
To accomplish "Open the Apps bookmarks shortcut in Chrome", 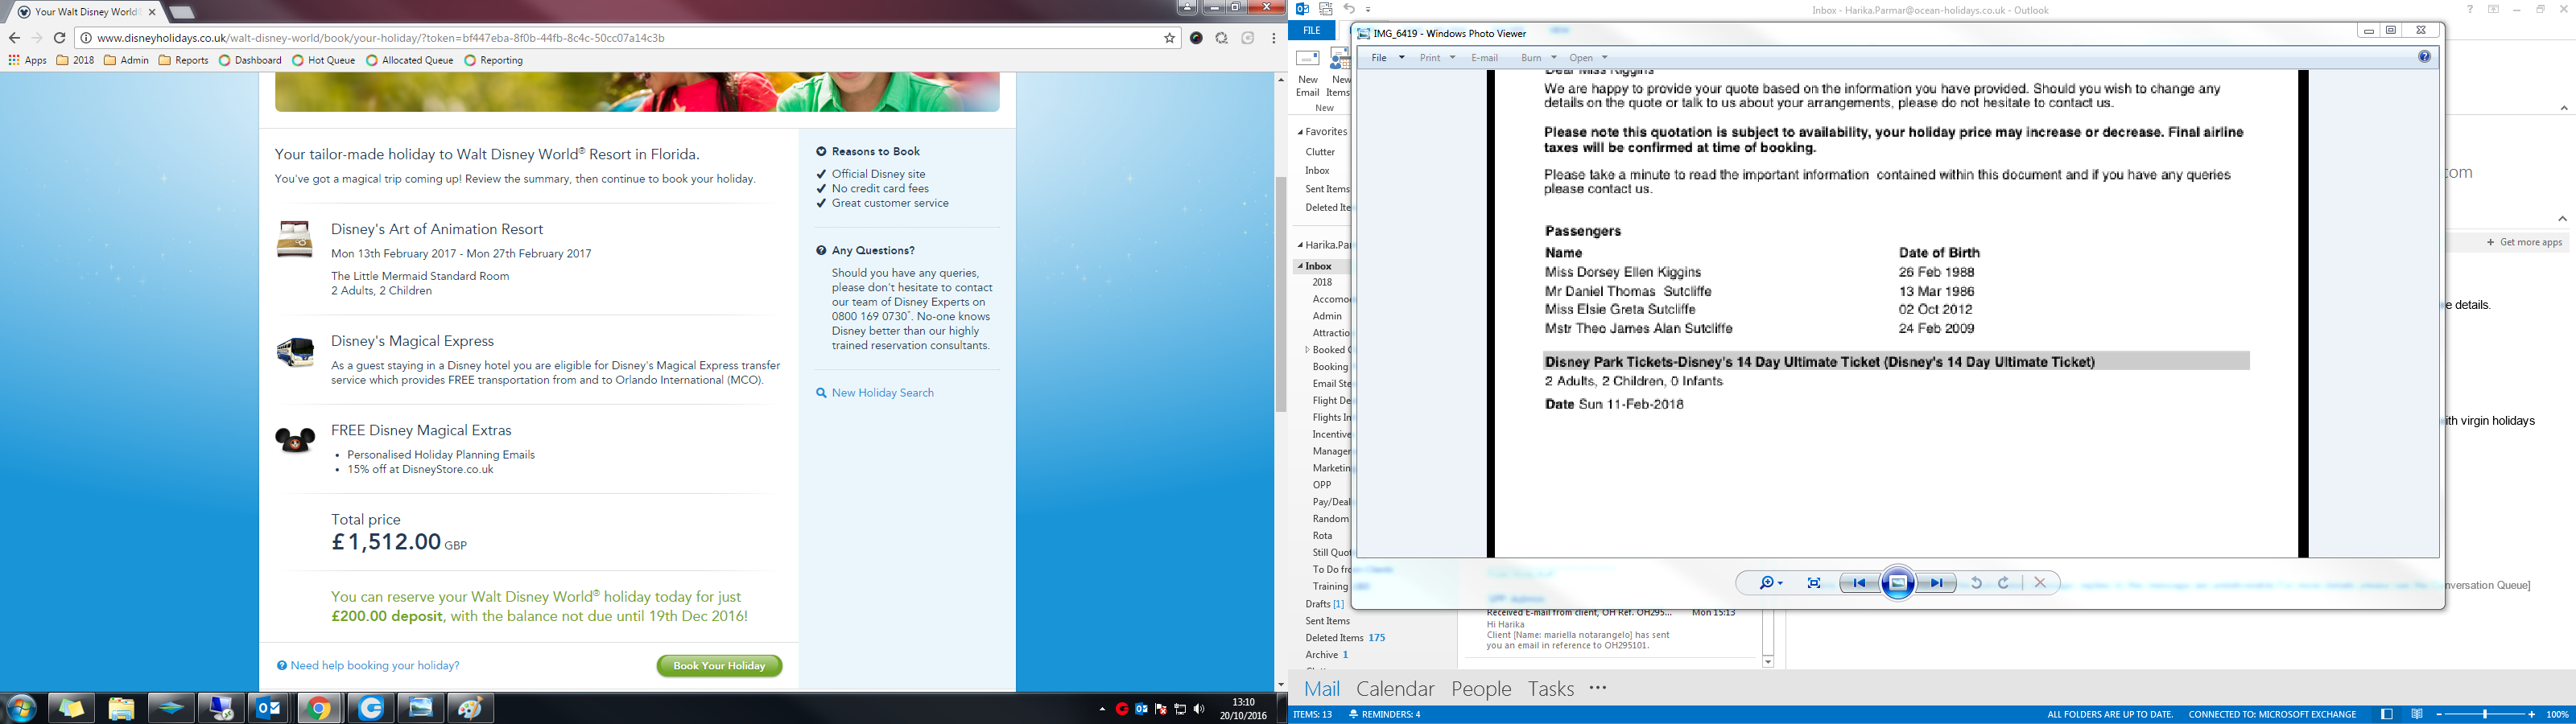I will point(28,60).
